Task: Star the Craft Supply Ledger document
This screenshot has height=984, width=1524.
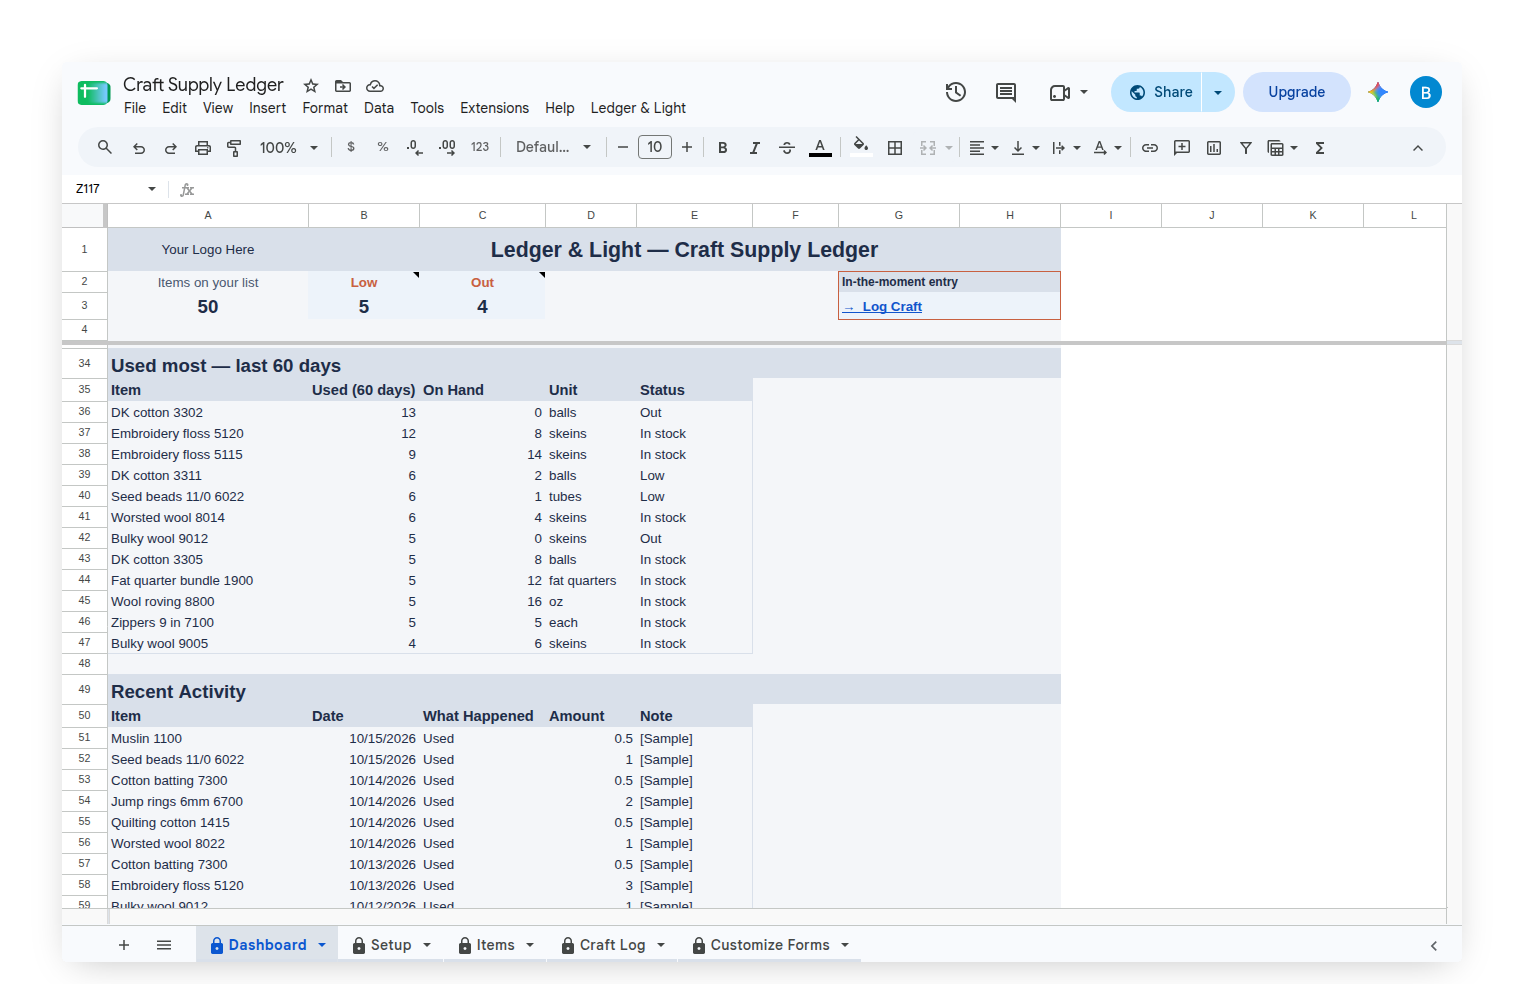Action: click(311, 86)
